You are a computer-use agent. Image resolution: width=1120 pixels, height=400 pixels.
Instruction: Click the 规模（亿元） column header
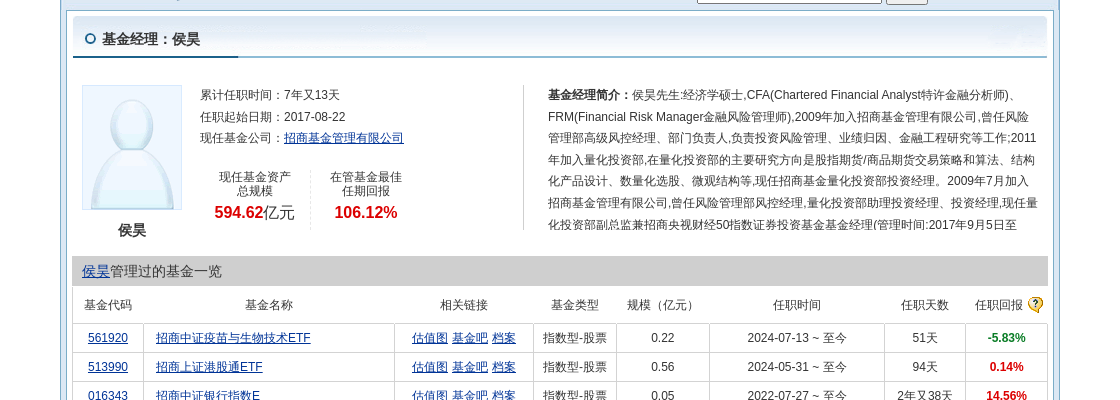pyautogui.click(x=662, y=305)
